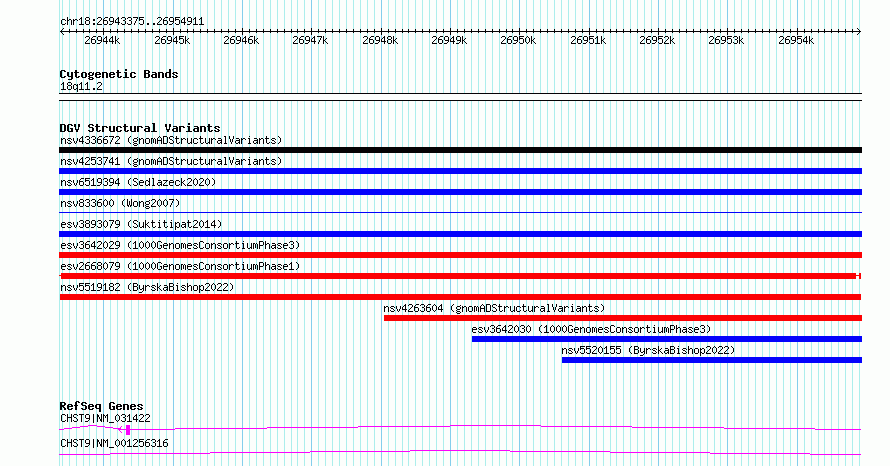890x466 pixels.
Task: Click the nsv4336672 gnomAD variant label
Action: pyautogui.click(x=171, y=140)
